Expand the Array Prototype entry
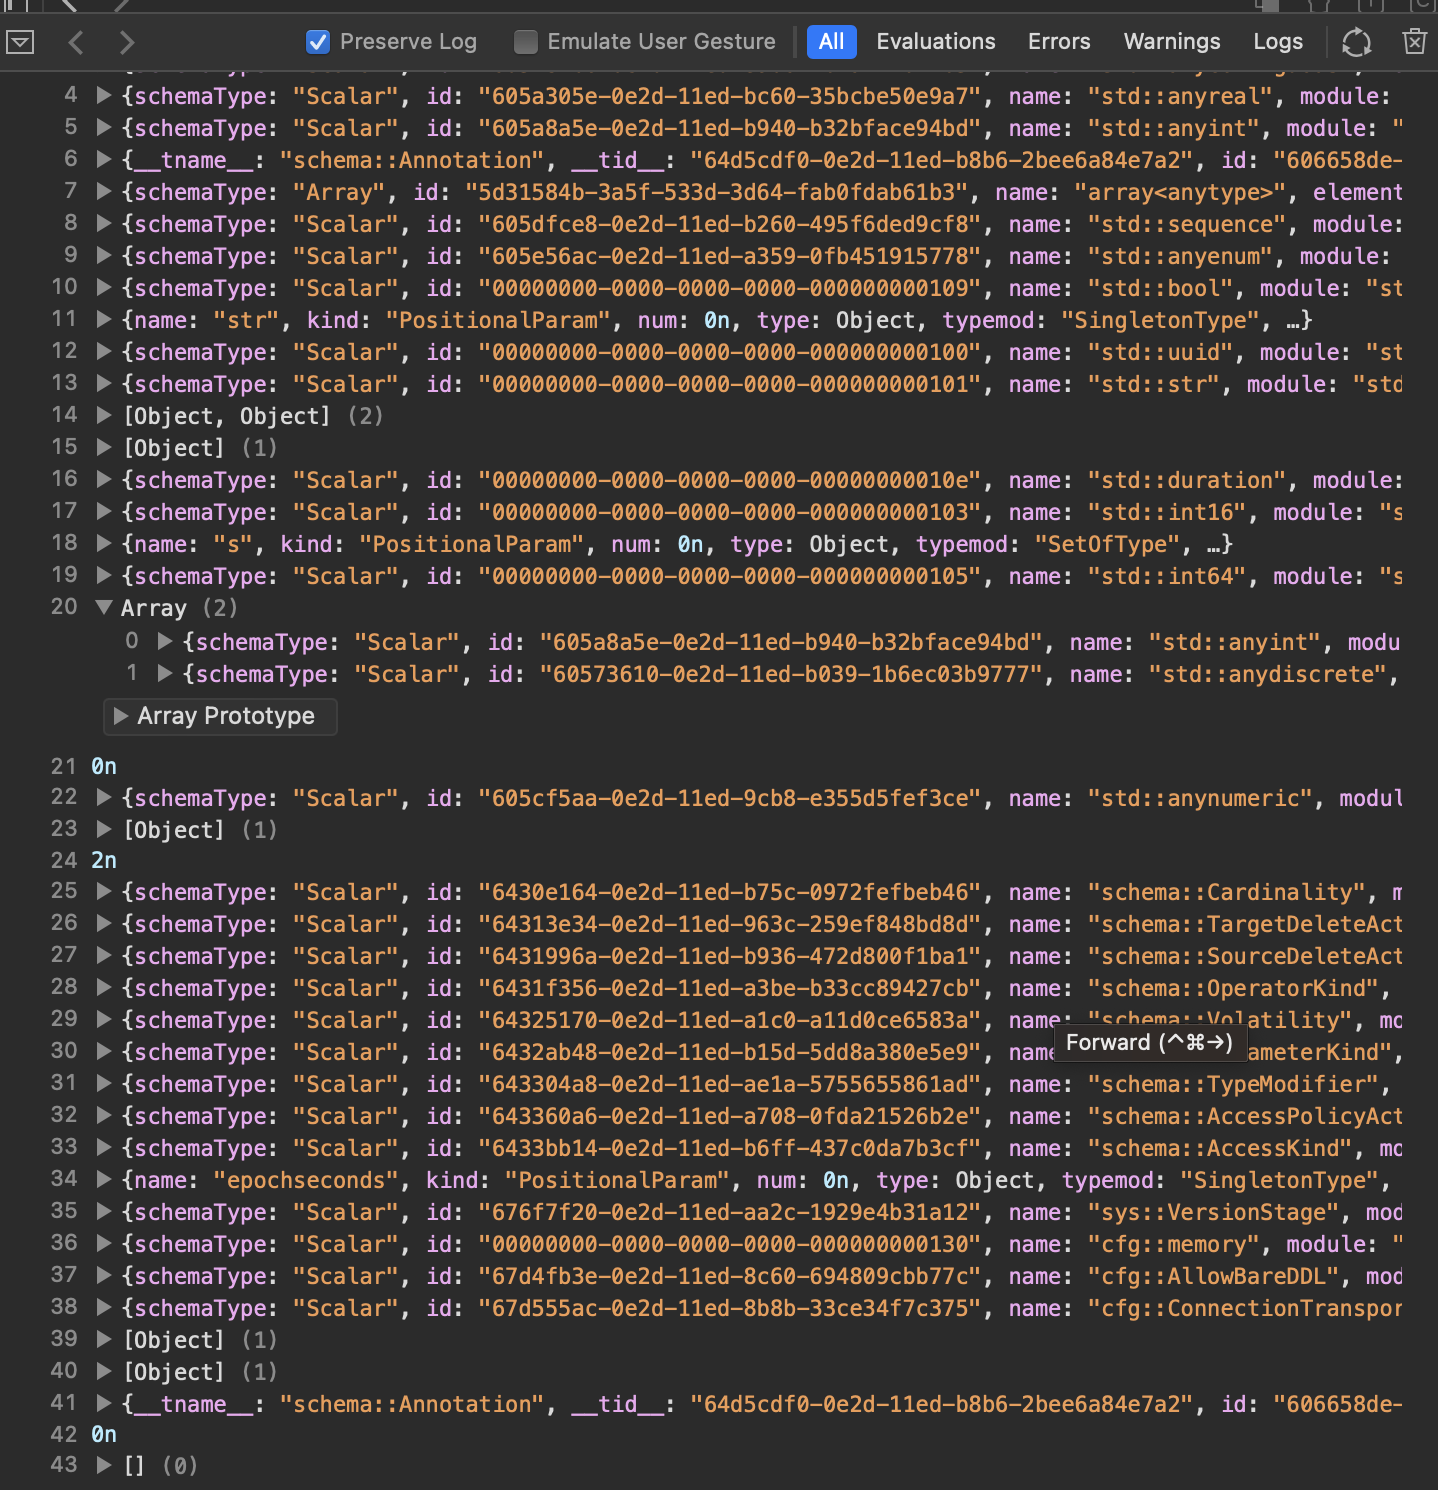This screenshot has height=1490, width=1438. tap(121, 716)
